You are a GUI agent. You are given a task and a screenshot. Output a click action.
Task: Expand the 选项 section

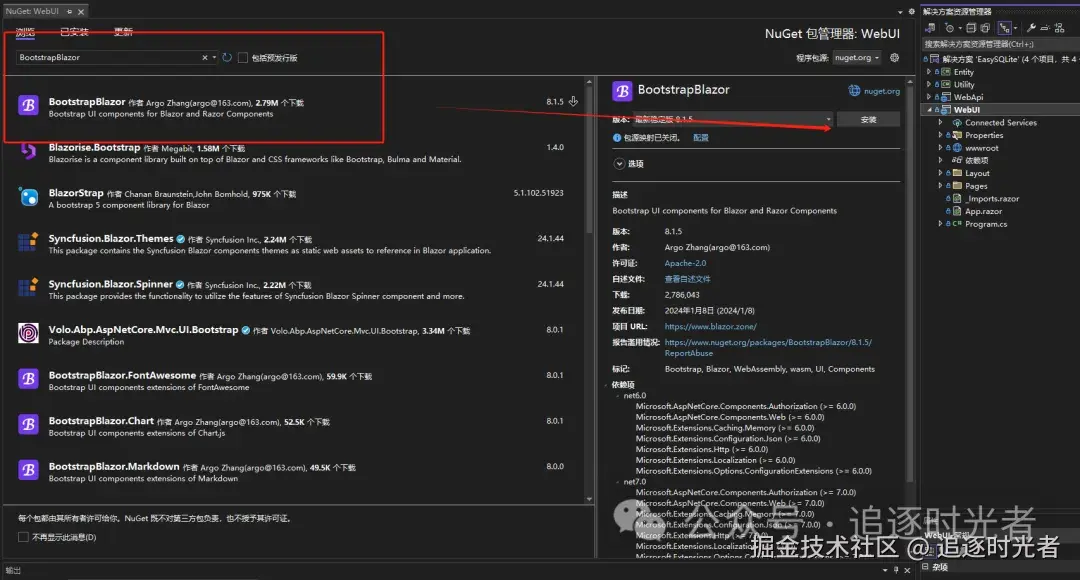click(619, 164)
